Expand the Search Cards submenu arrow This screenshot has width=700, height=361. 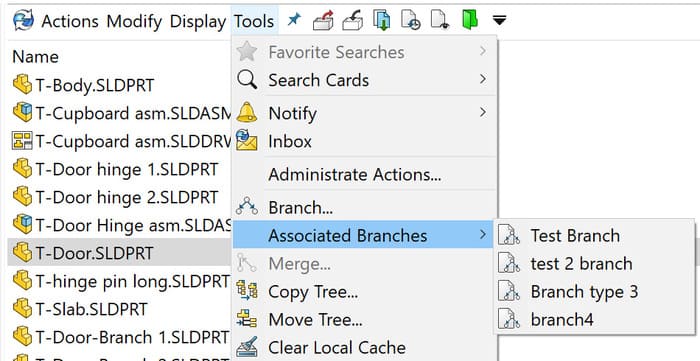[x=483, y=79]
